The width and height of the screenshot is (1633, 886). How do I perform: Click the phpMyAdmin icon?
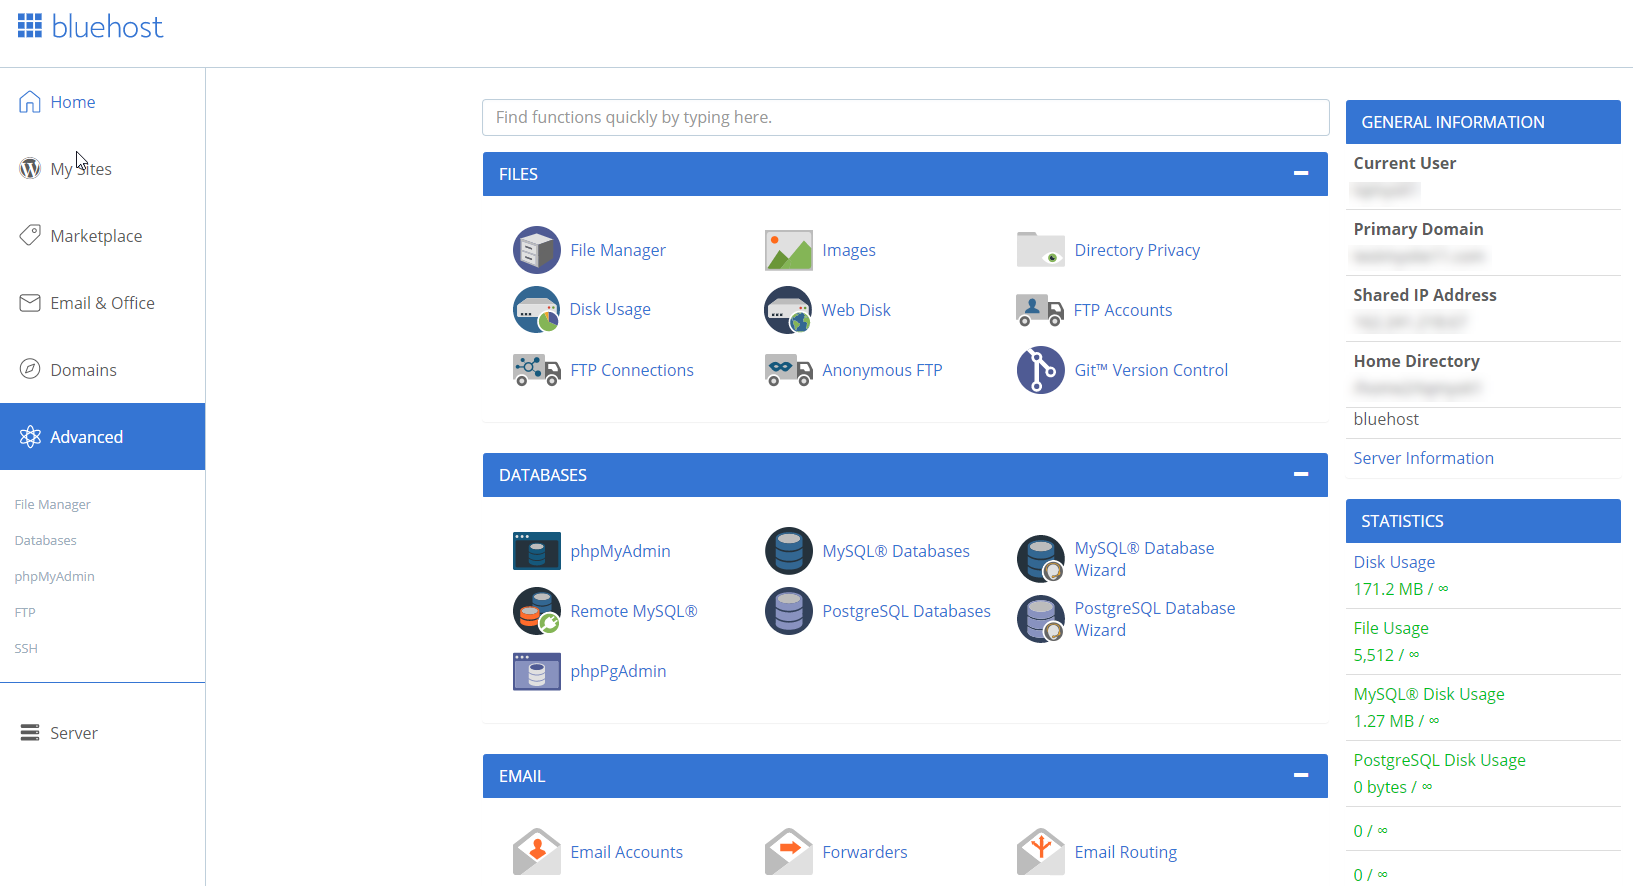pos(537,551)
